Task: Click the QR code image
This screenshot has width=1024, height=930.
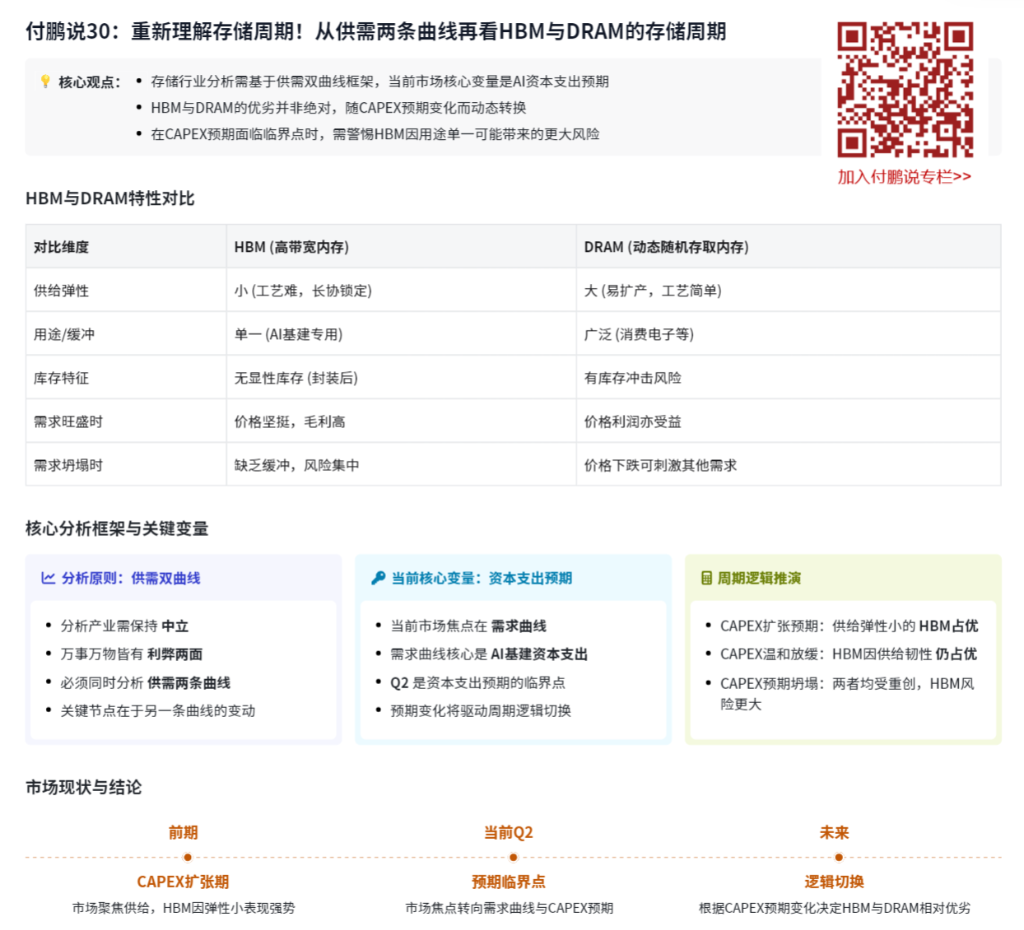Action: point(905,89)
